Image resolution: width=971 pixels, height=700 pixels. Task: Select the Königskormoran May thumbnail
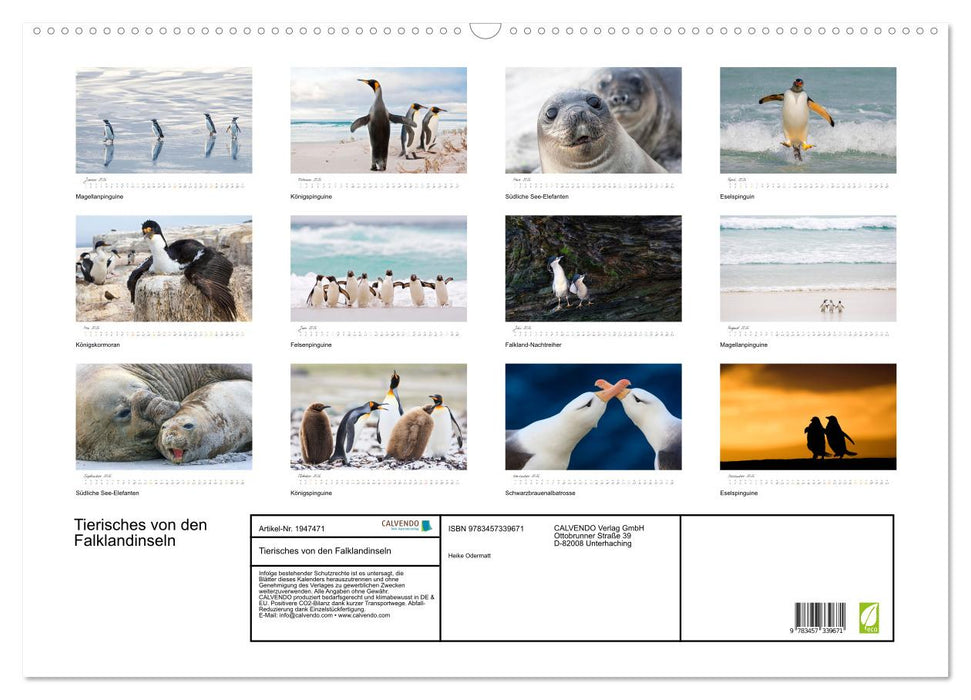(163, 269)
